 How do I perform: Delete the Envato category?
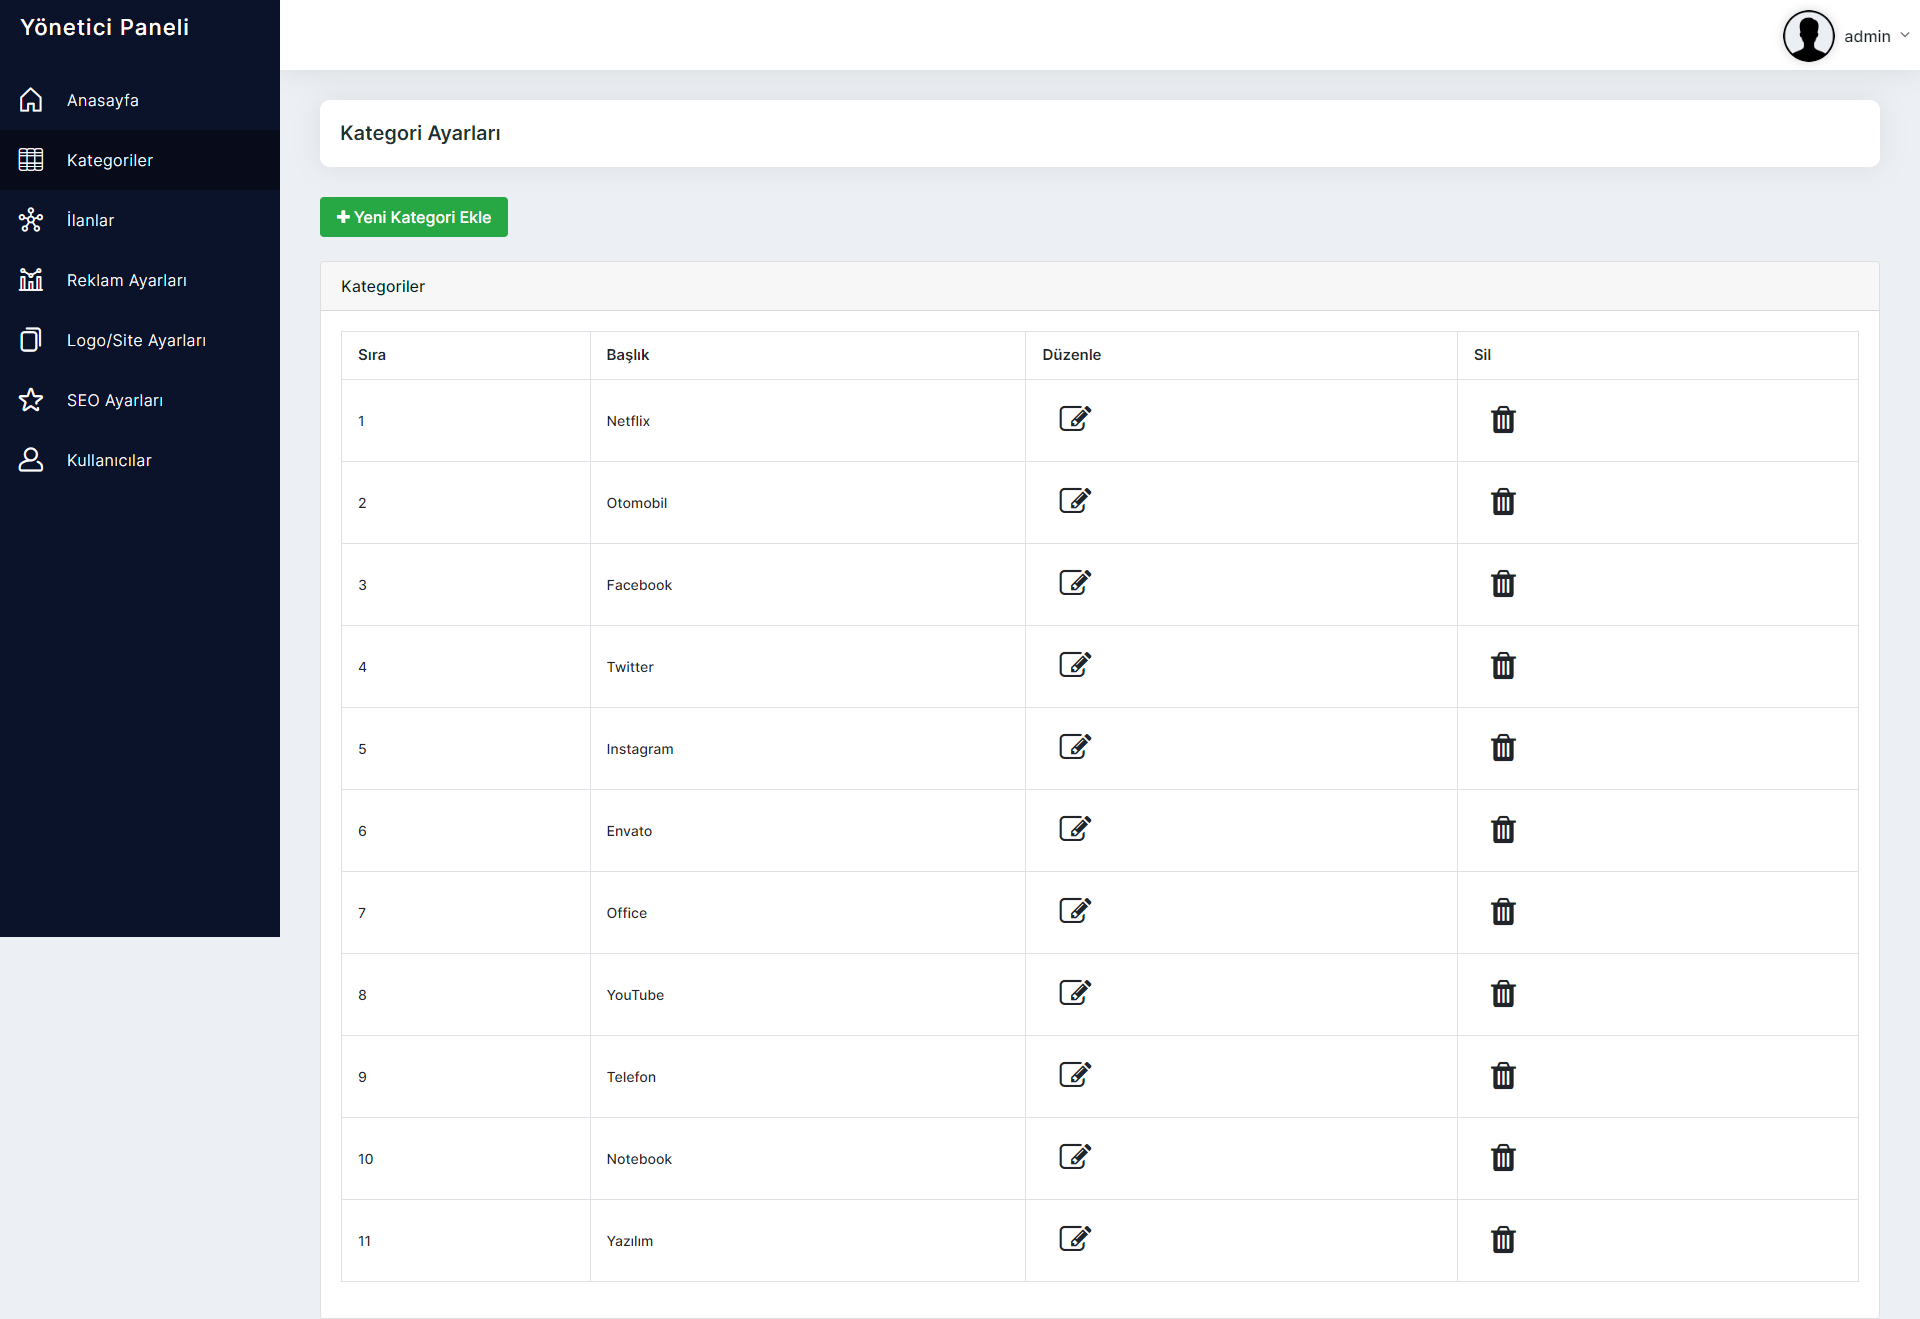pyautogui.click(x=1503, y=830)
